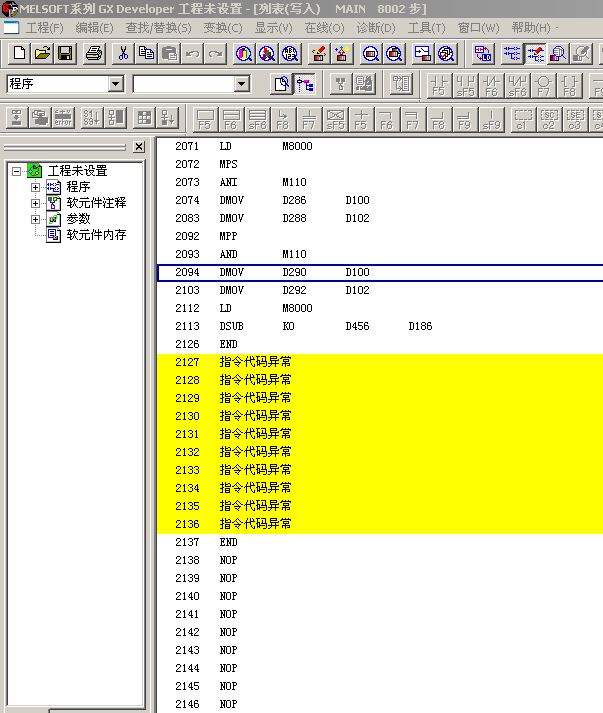Open the 变换(C) menu
Screen dimensions: 603x713
click(223, 28)
